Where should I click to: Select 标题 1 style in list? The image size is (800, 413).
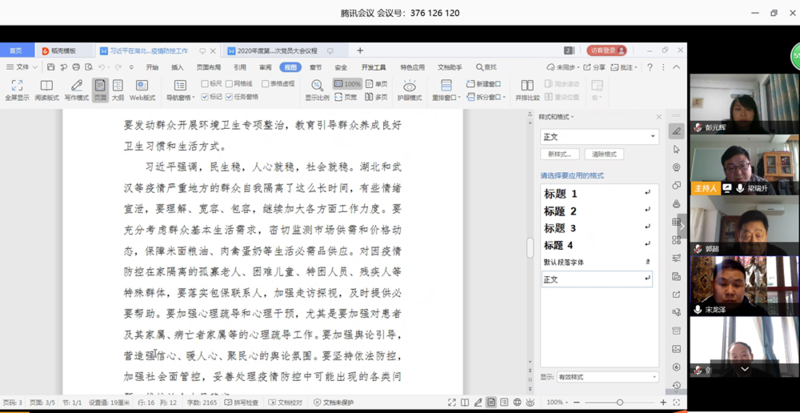coord(560,193)
